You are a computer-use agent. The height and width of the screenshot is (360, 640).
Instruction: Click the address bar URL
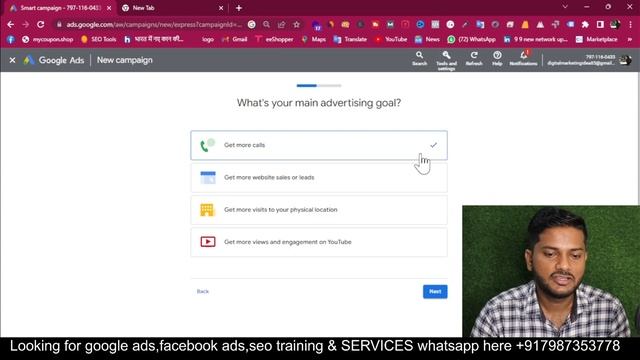(154, 24)
